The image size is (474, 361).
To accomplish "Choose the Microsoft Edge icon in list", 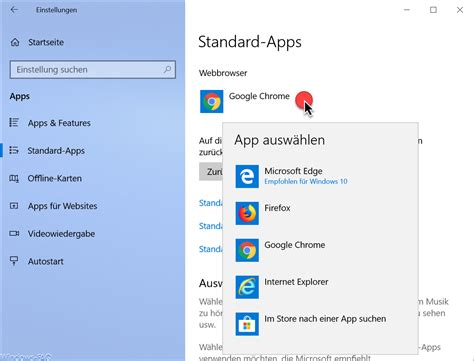I will click(247, 176).
